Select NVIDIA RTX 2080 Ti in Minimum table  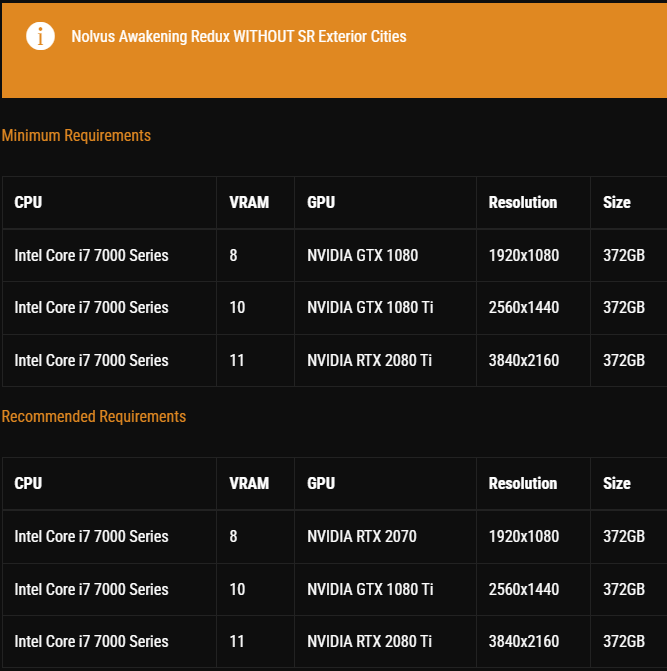pos(369,360)
